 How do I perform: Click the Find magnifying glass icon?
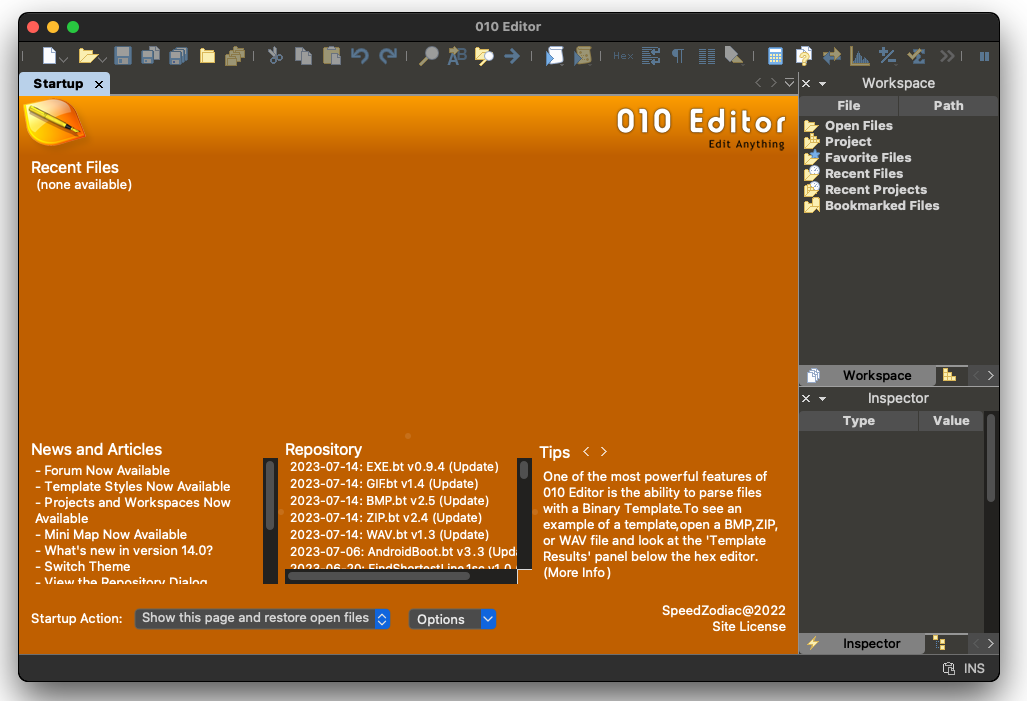[x=428, y=56]
